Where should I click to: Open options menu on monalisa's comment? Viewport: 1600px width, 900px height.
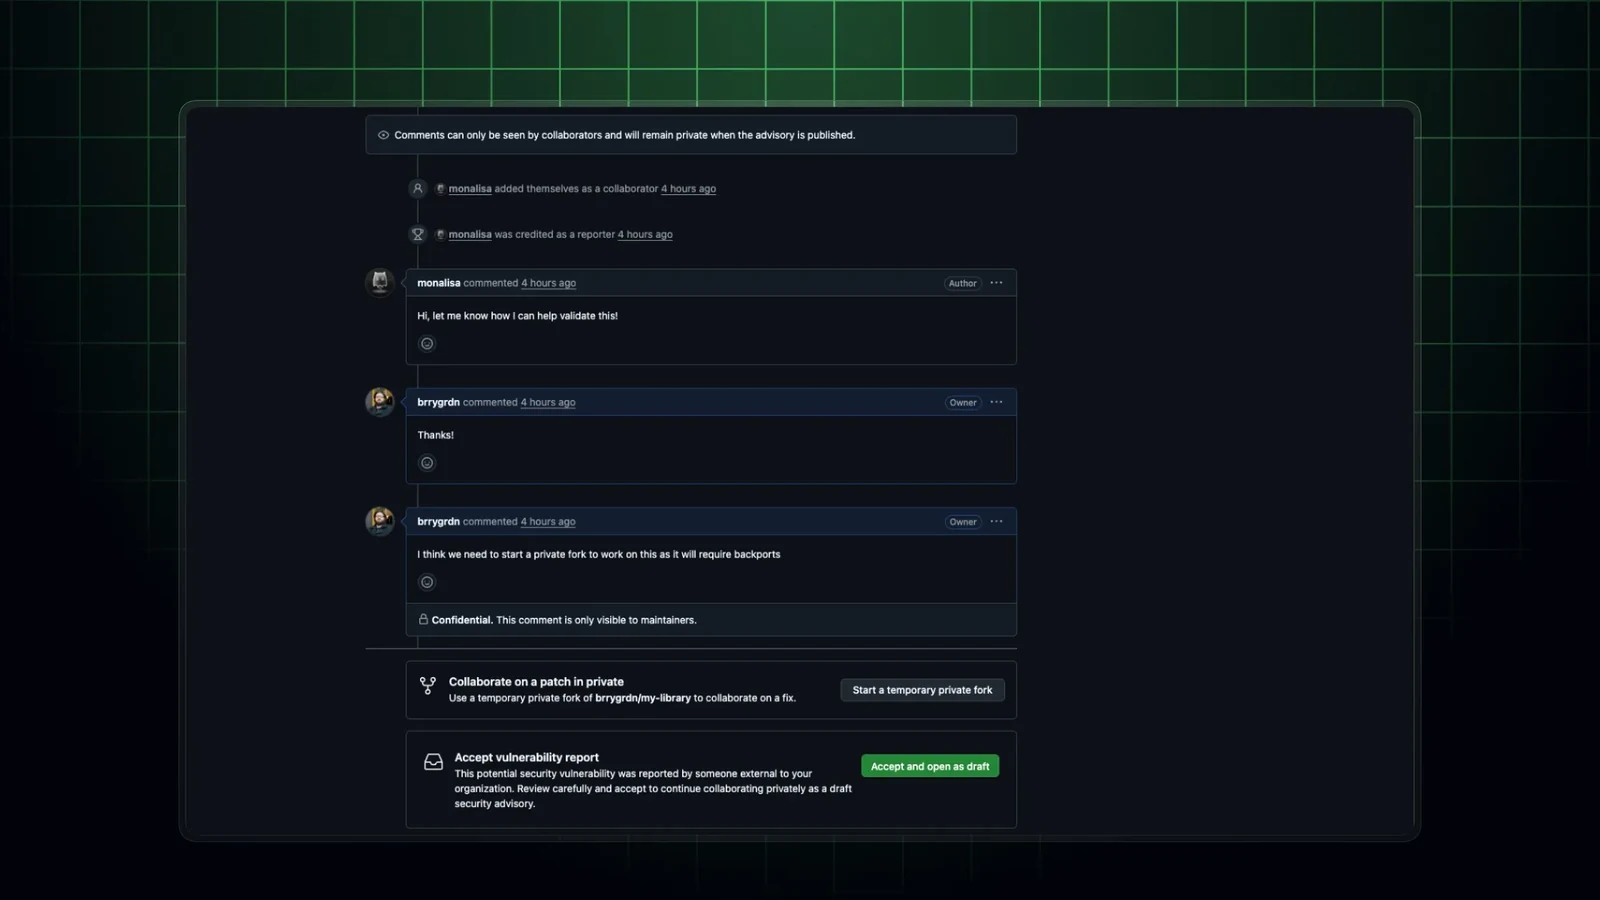[996, 283]
